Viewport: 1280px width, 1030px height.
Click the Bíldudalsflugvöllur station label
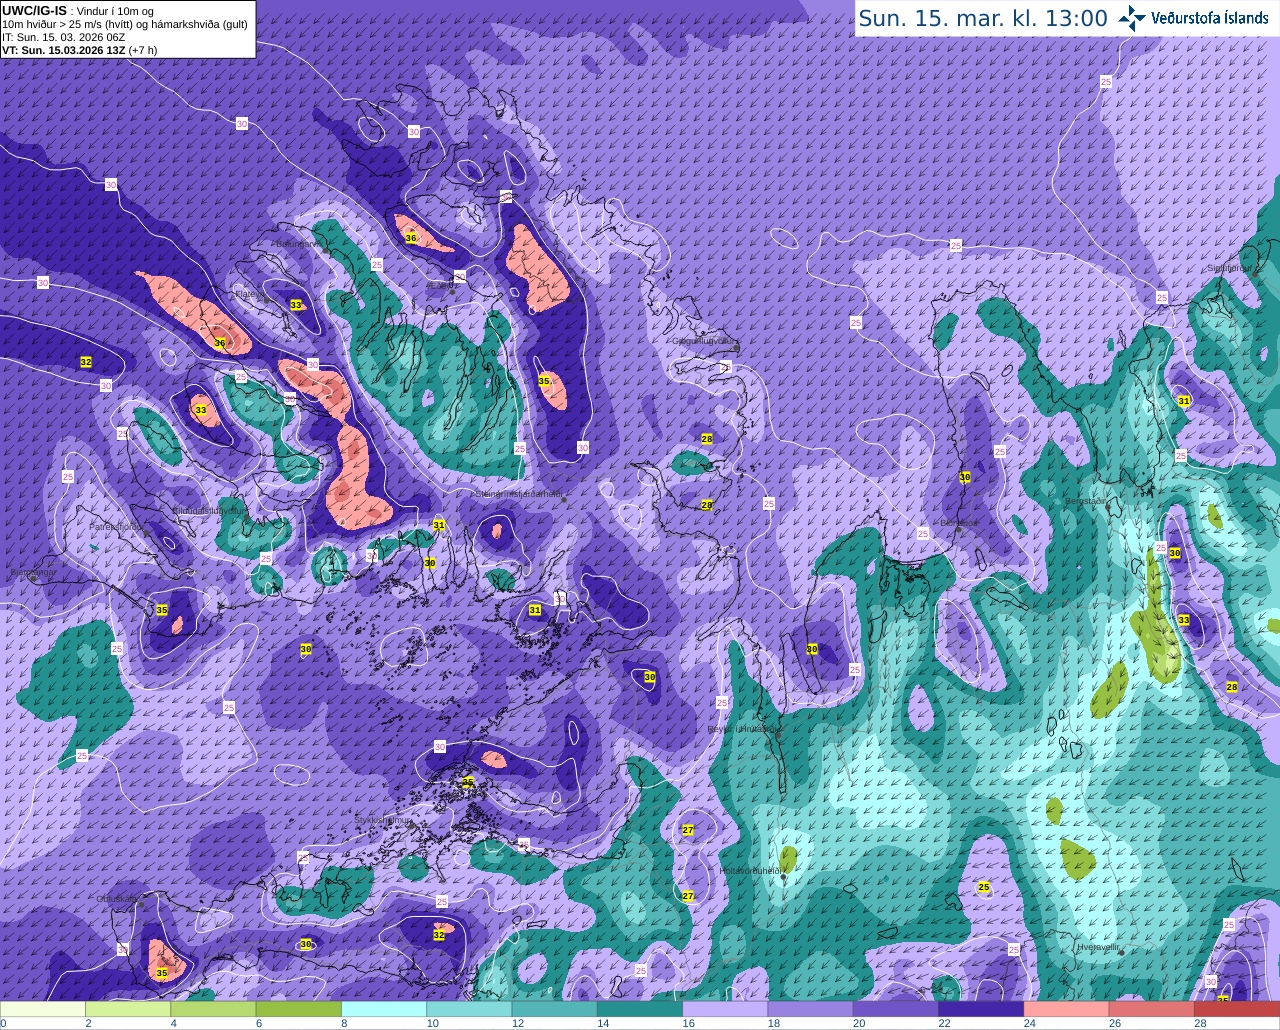click(209, 510)
